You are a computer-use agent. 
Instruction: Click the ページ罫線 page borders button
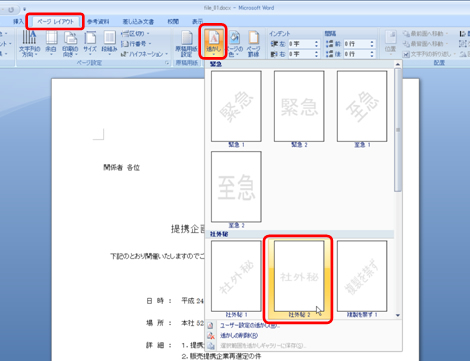pyautogui.click(x=253, y=43)
